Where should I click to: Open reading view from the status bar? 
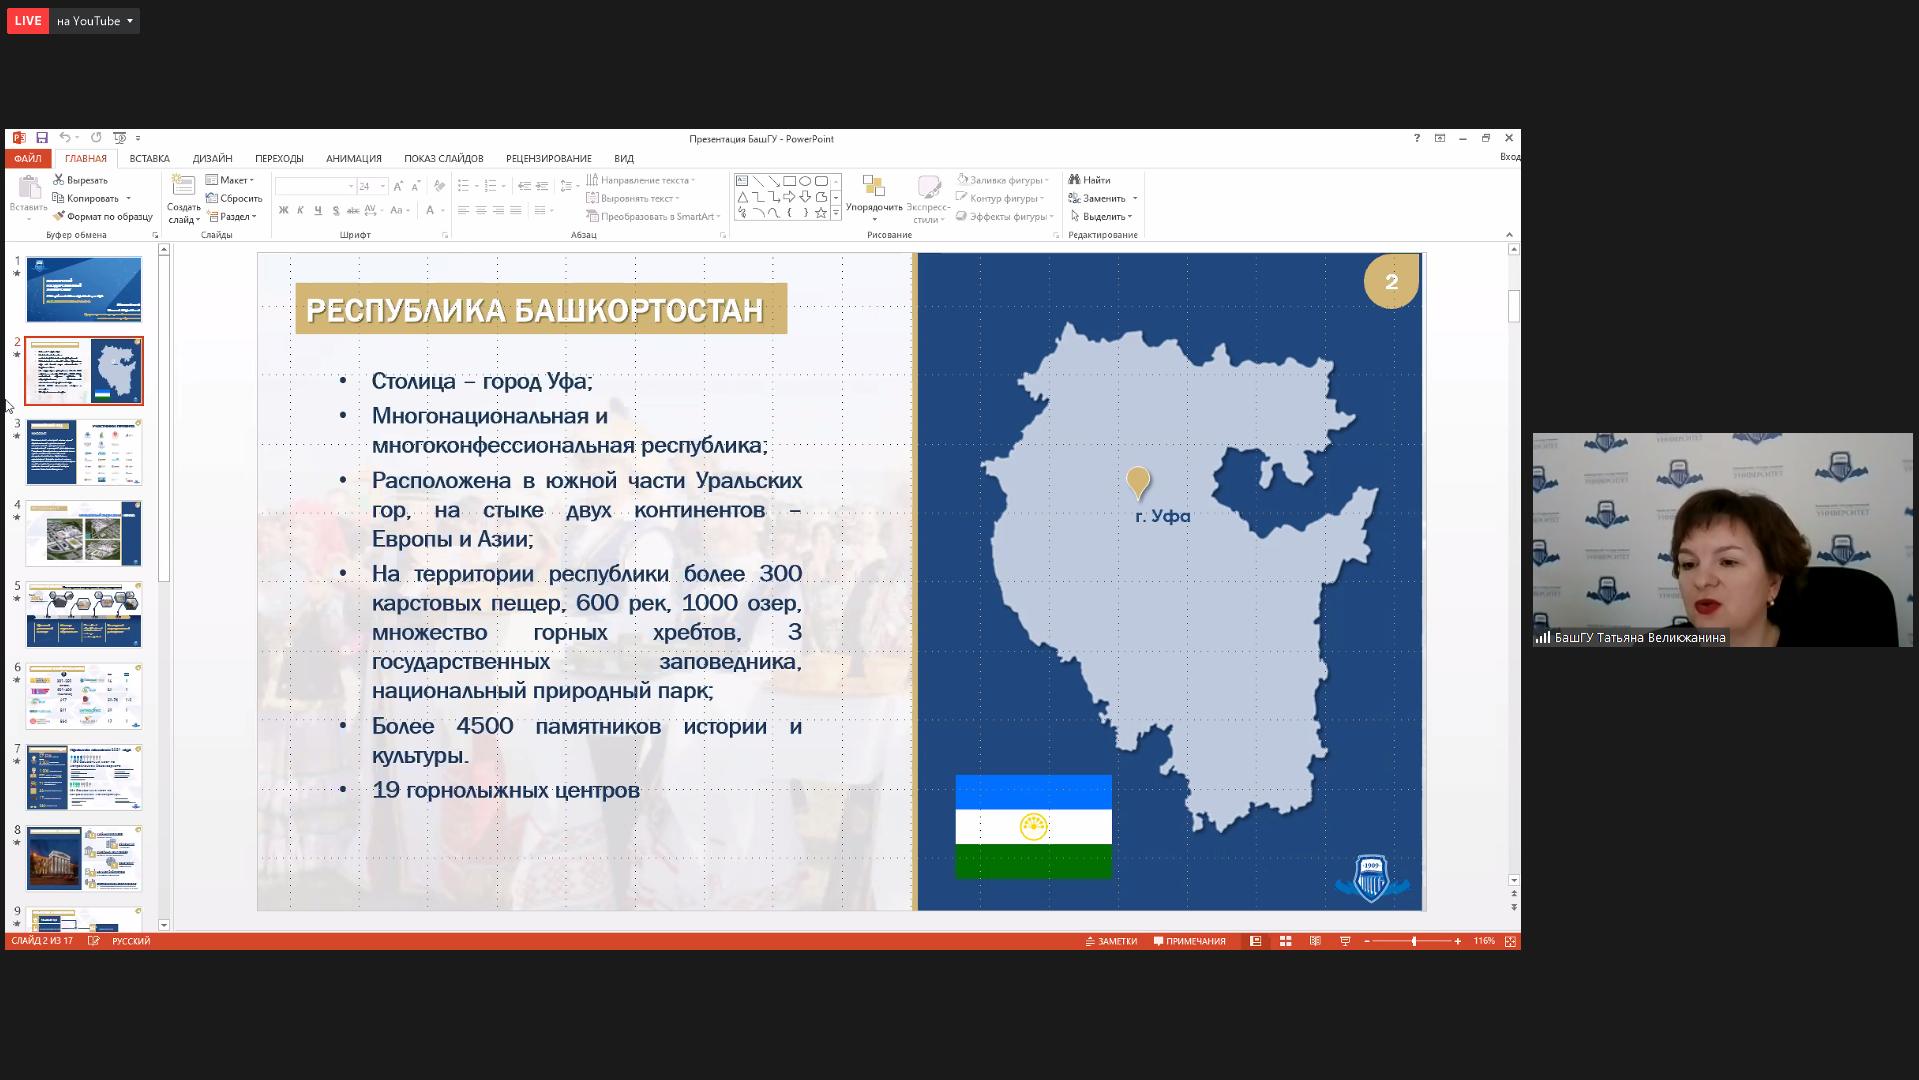click(1315, 941)
